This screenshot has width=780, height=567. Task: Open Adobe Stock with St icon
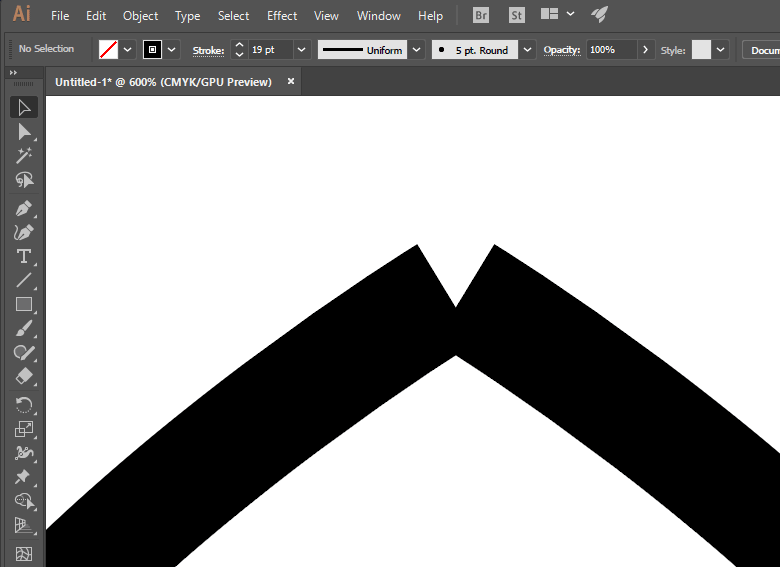pos(516,15)
